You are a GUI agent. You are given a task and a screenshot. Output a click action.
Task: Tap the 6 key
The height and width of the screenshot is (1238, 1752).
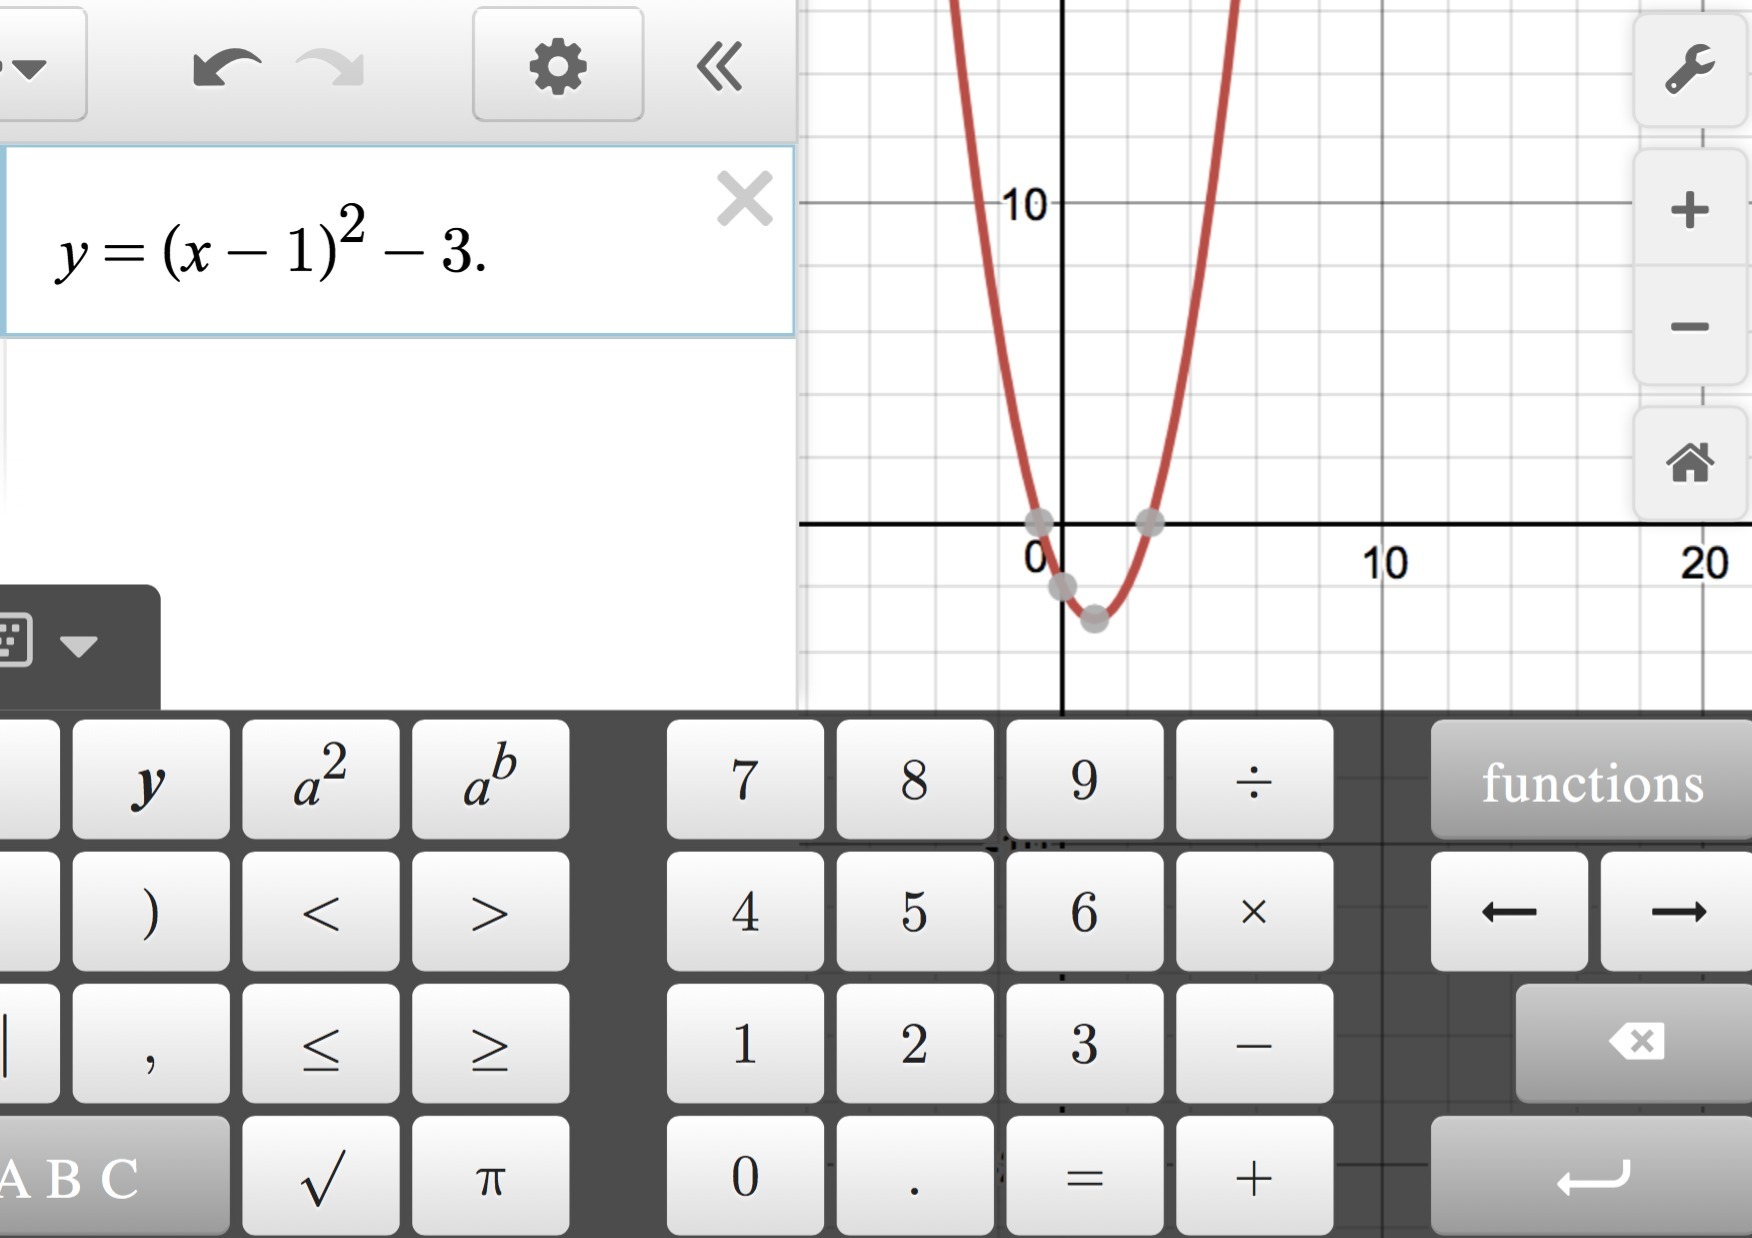(1085, 911)
